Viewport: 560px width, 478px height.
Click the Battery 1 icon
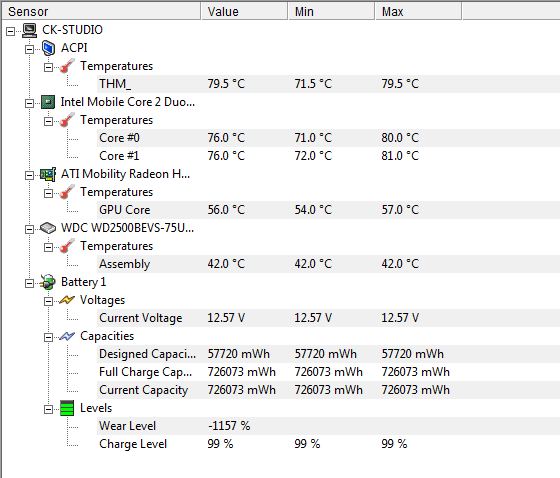48,282
